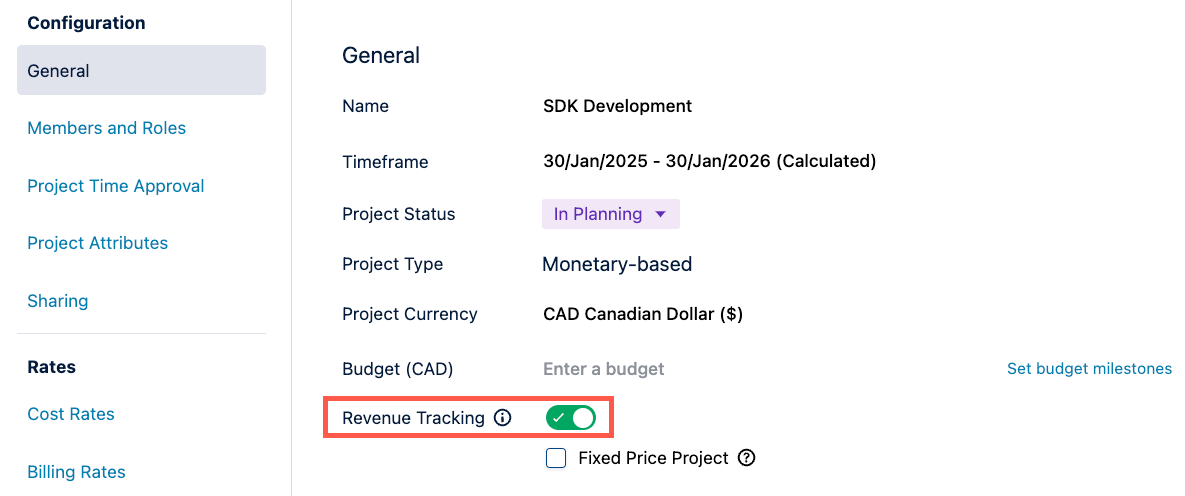Select Project Attributes in sidebar

pos(98,243)
